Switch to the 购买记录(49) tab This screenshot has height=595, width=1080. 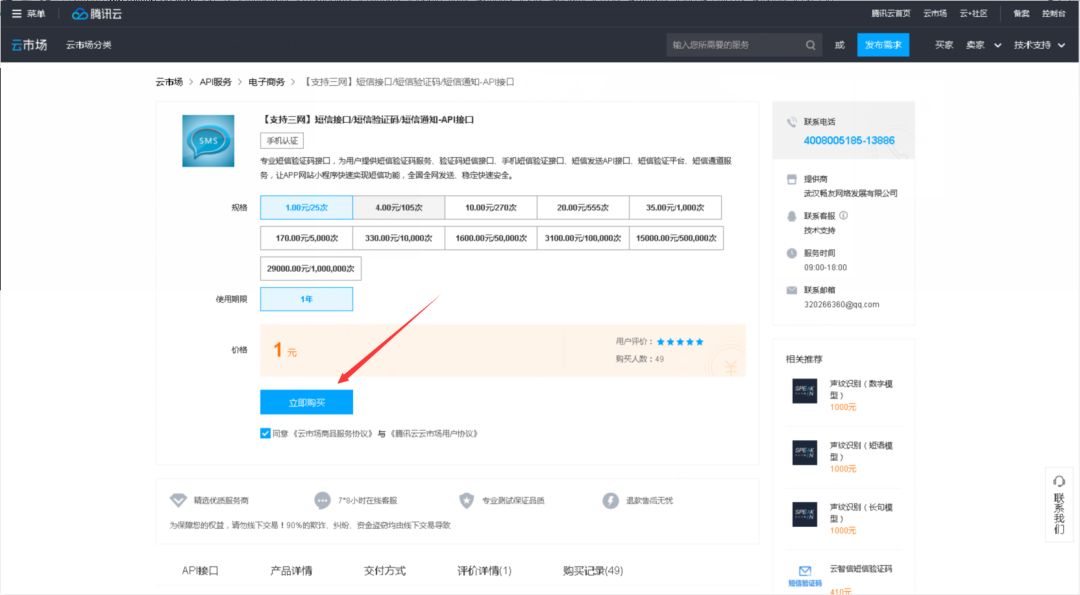[593, 571]
